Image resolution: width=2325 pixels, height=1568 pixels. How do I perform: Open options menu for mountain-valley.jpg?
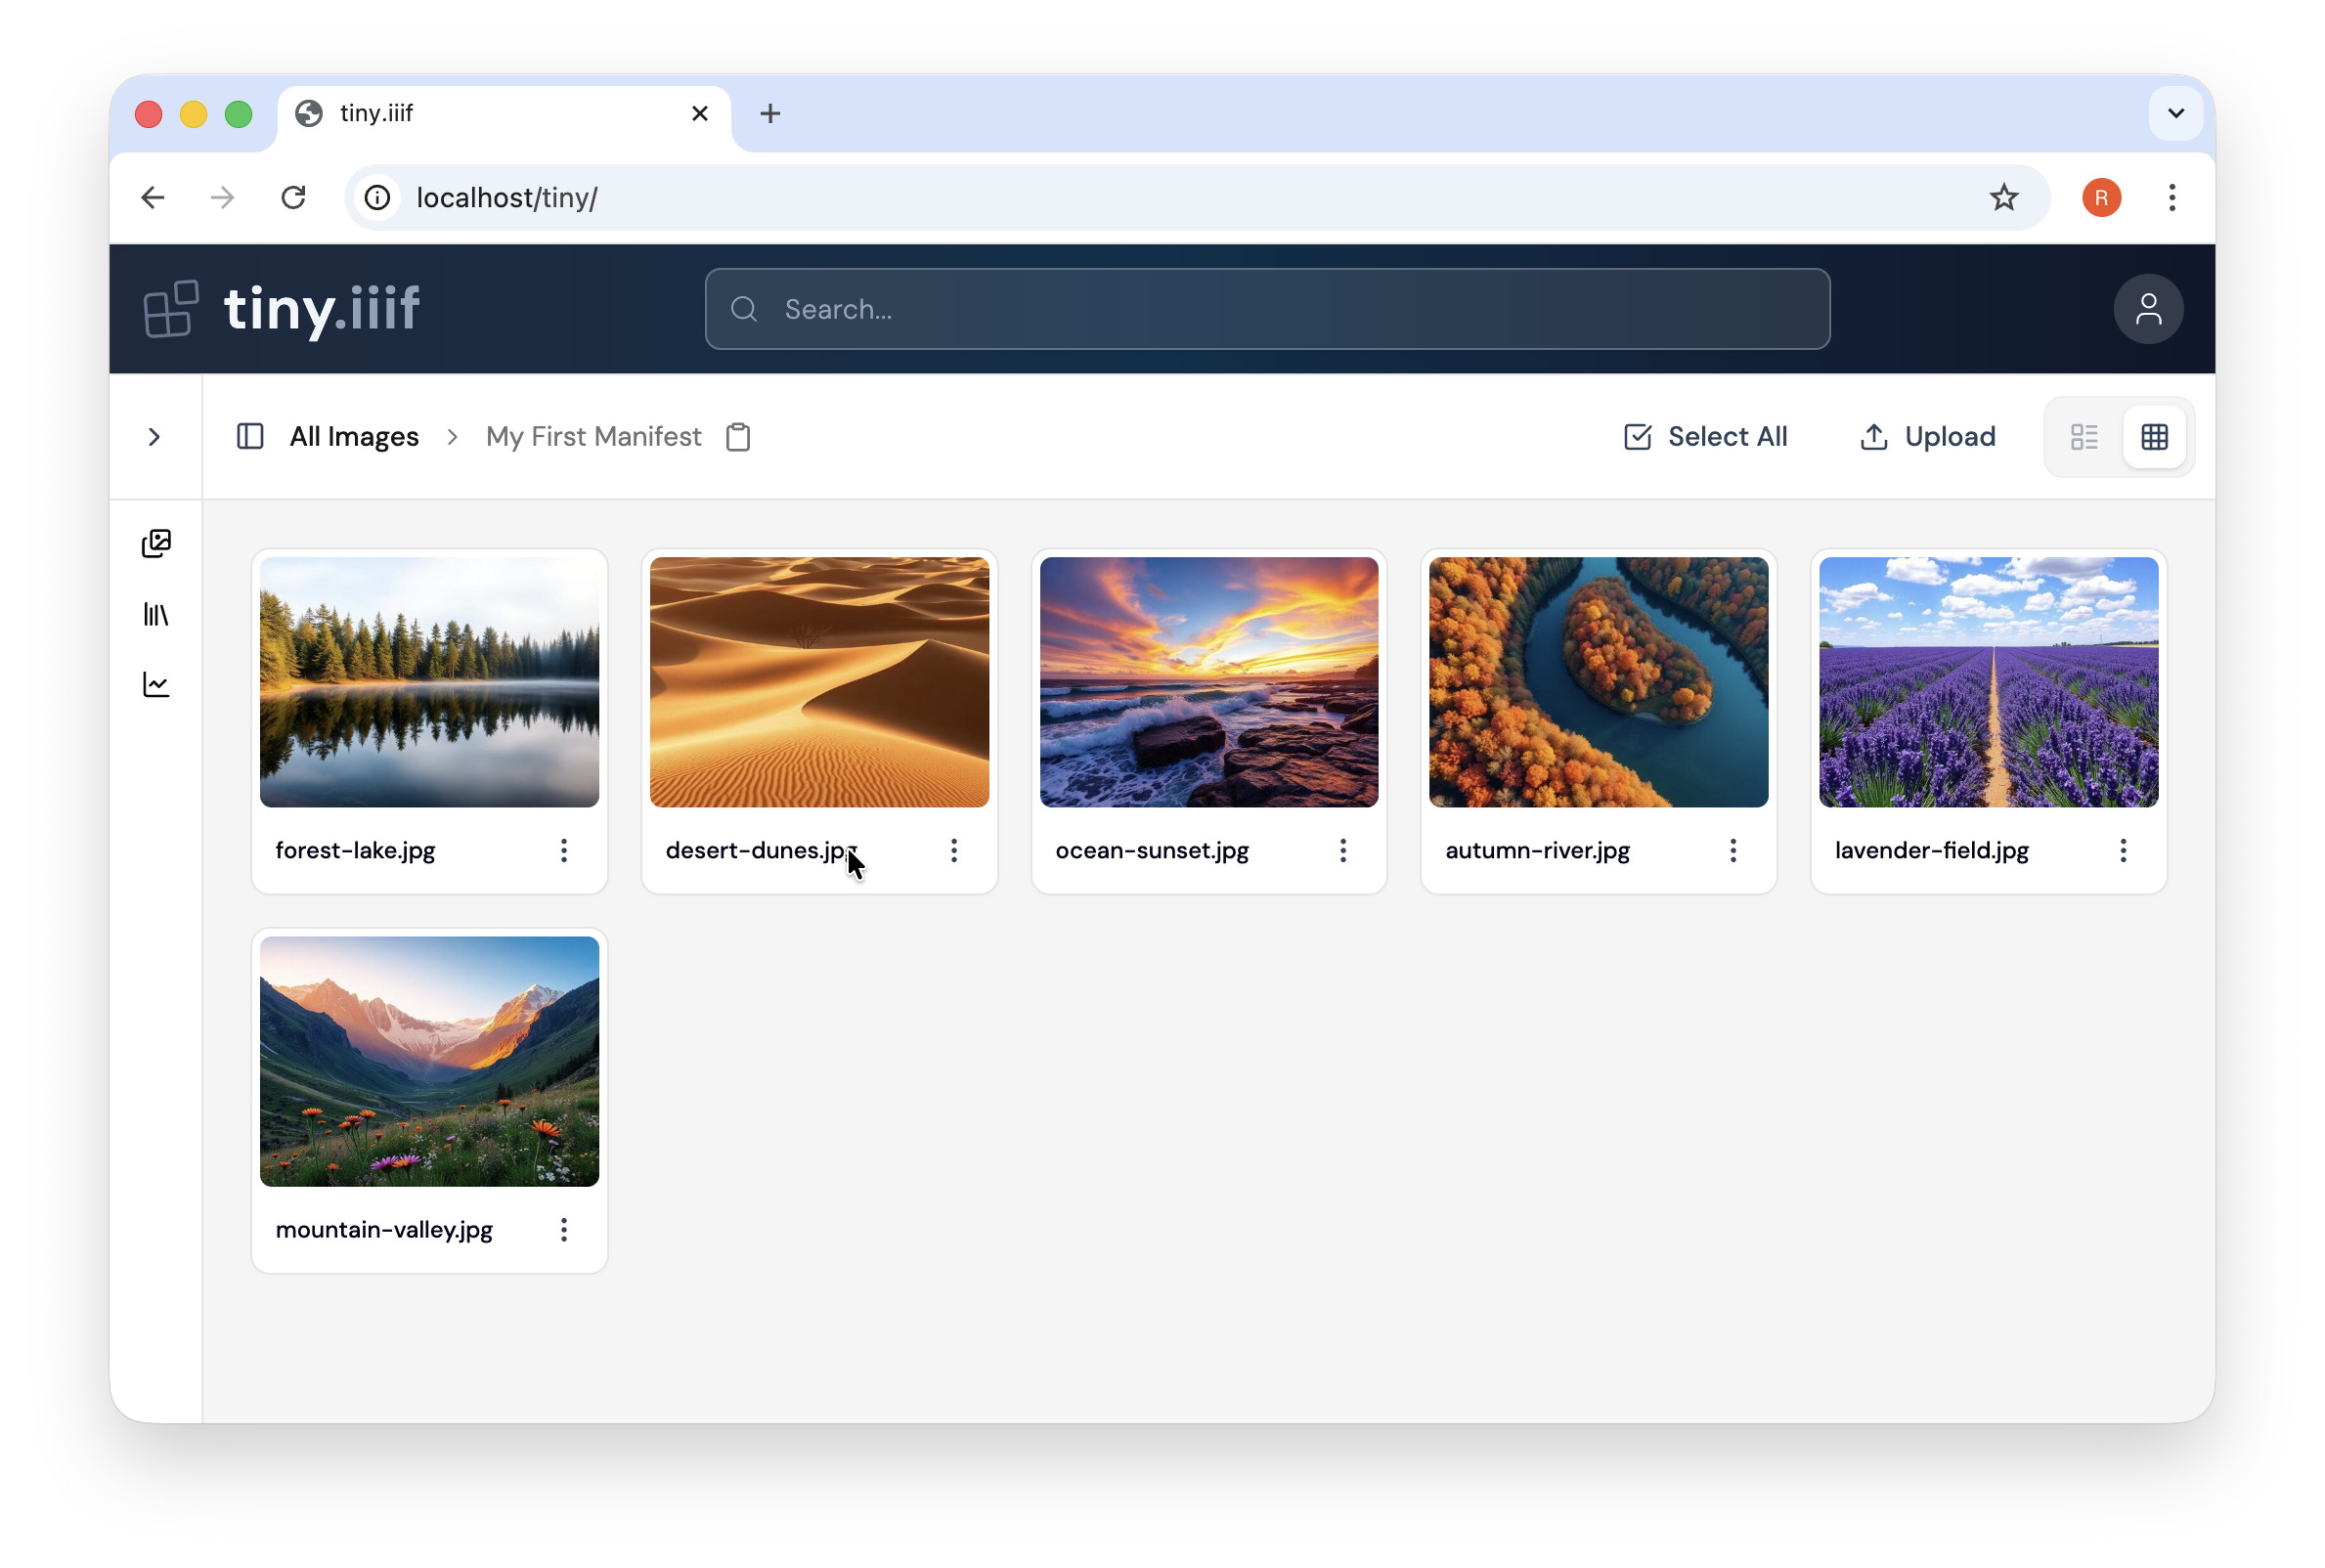(564, 1230)
